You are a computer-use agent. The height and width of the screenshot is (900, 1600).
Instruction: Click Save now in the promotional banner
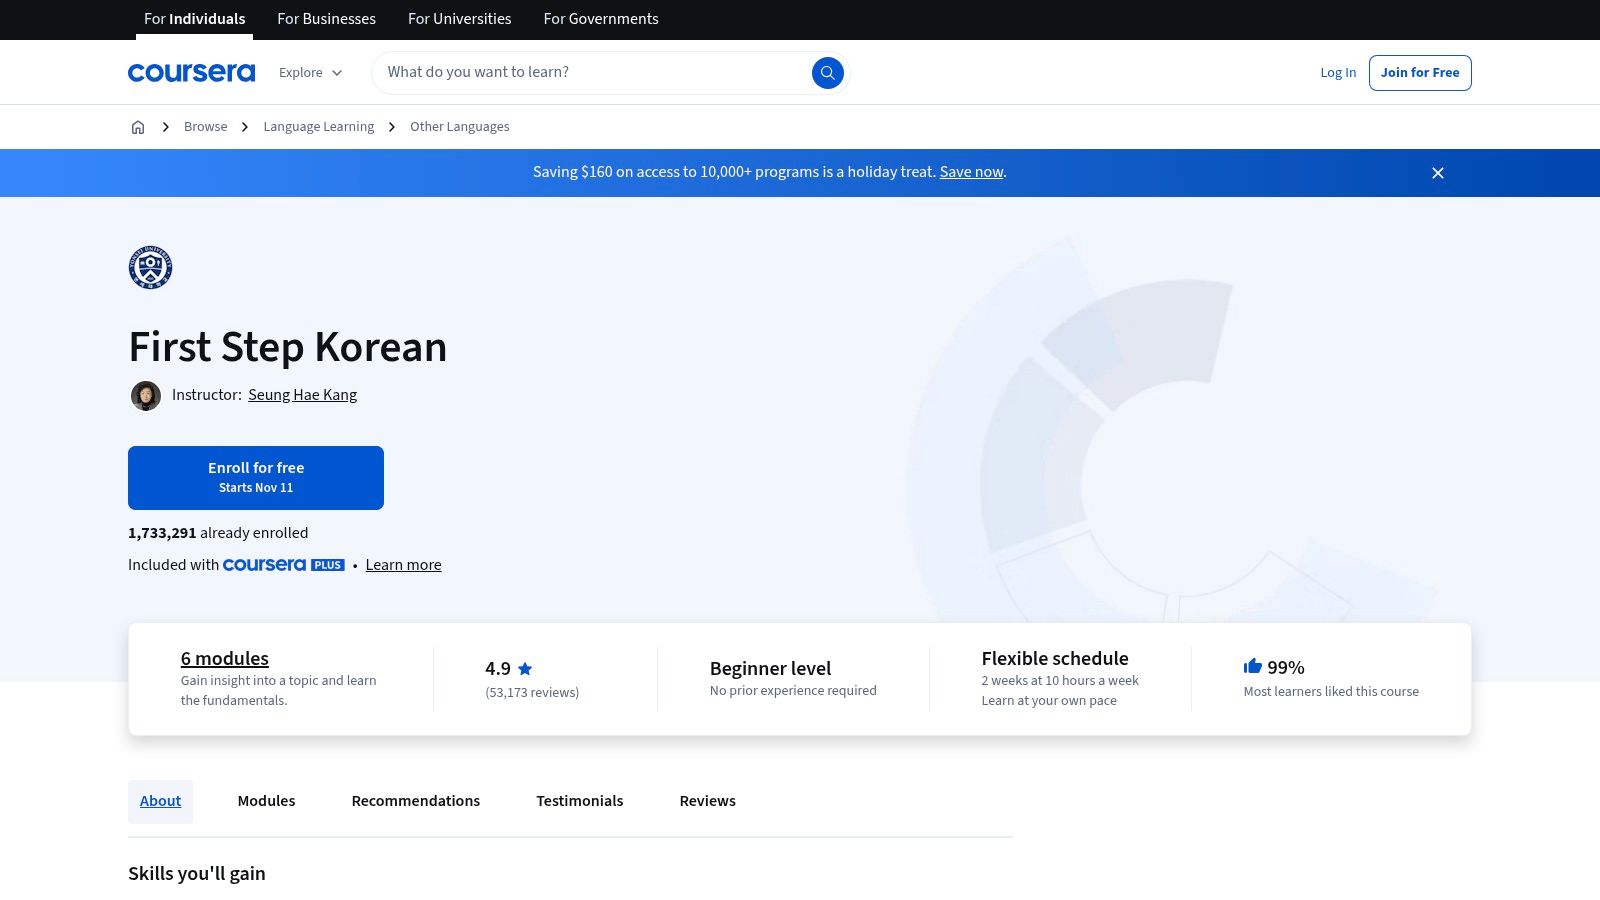pyautogui.click(x=970, y=171)
